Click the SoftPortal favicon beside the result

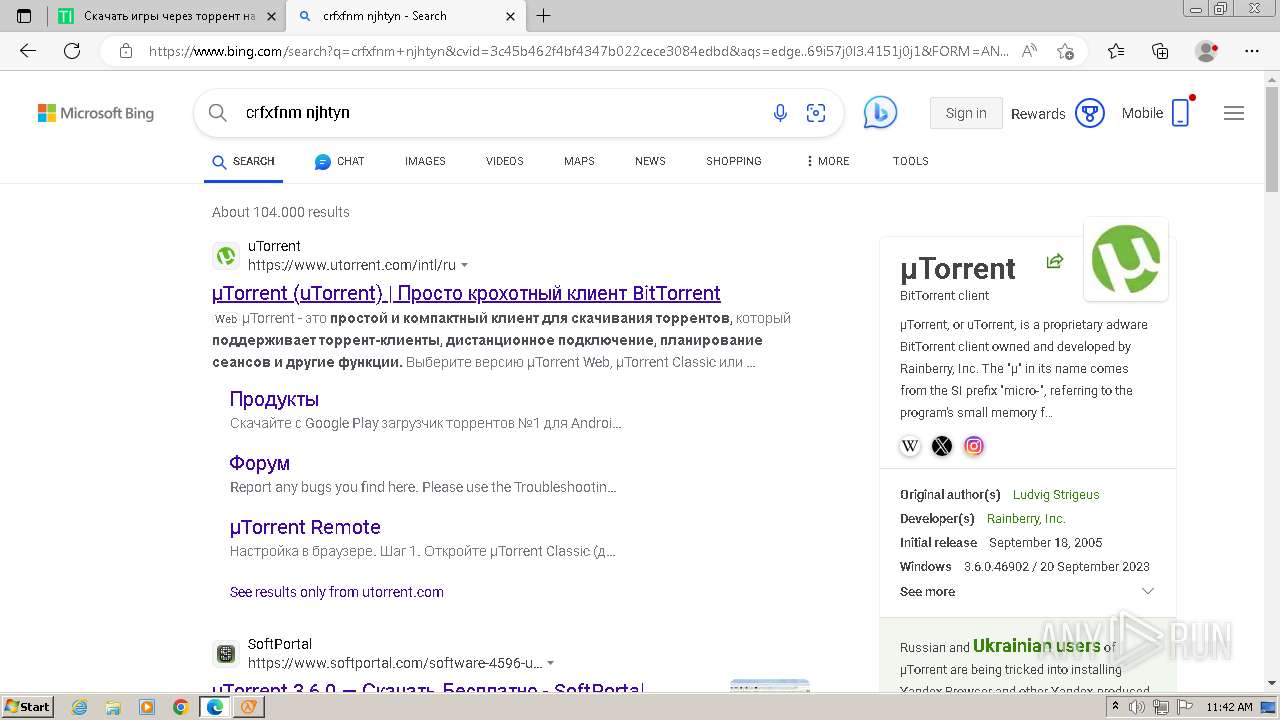pos(226,654)
